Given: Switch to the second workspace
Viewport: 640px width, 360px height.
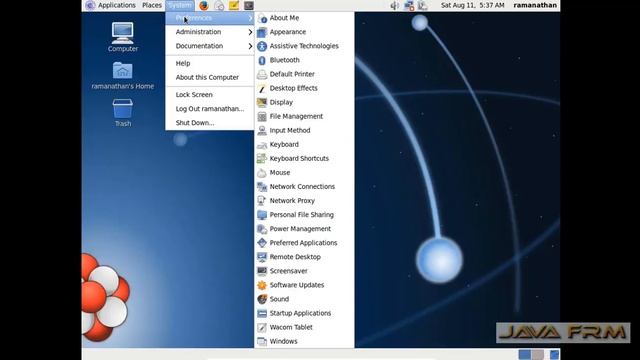Looking at the screenshot, I should (538, 354).
